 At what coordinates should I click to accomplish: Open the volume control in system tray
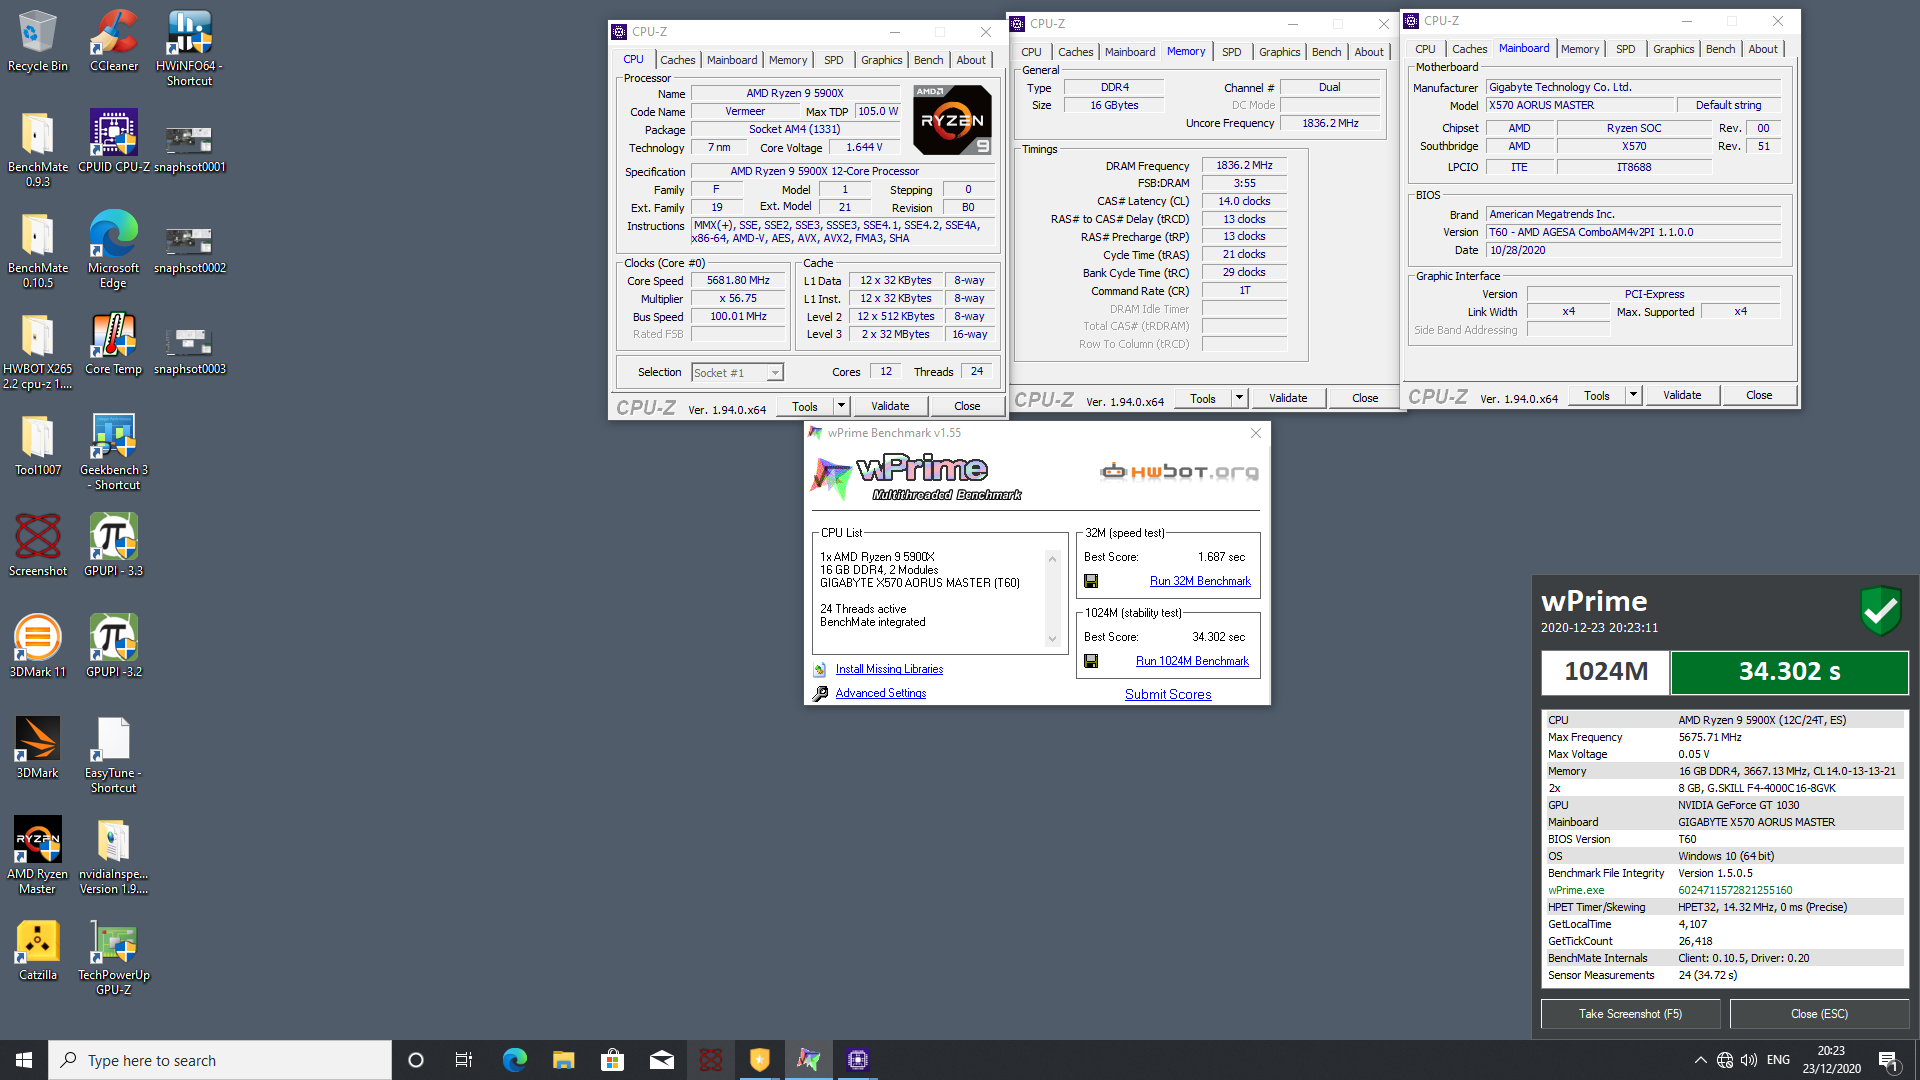point(1749,1060)
